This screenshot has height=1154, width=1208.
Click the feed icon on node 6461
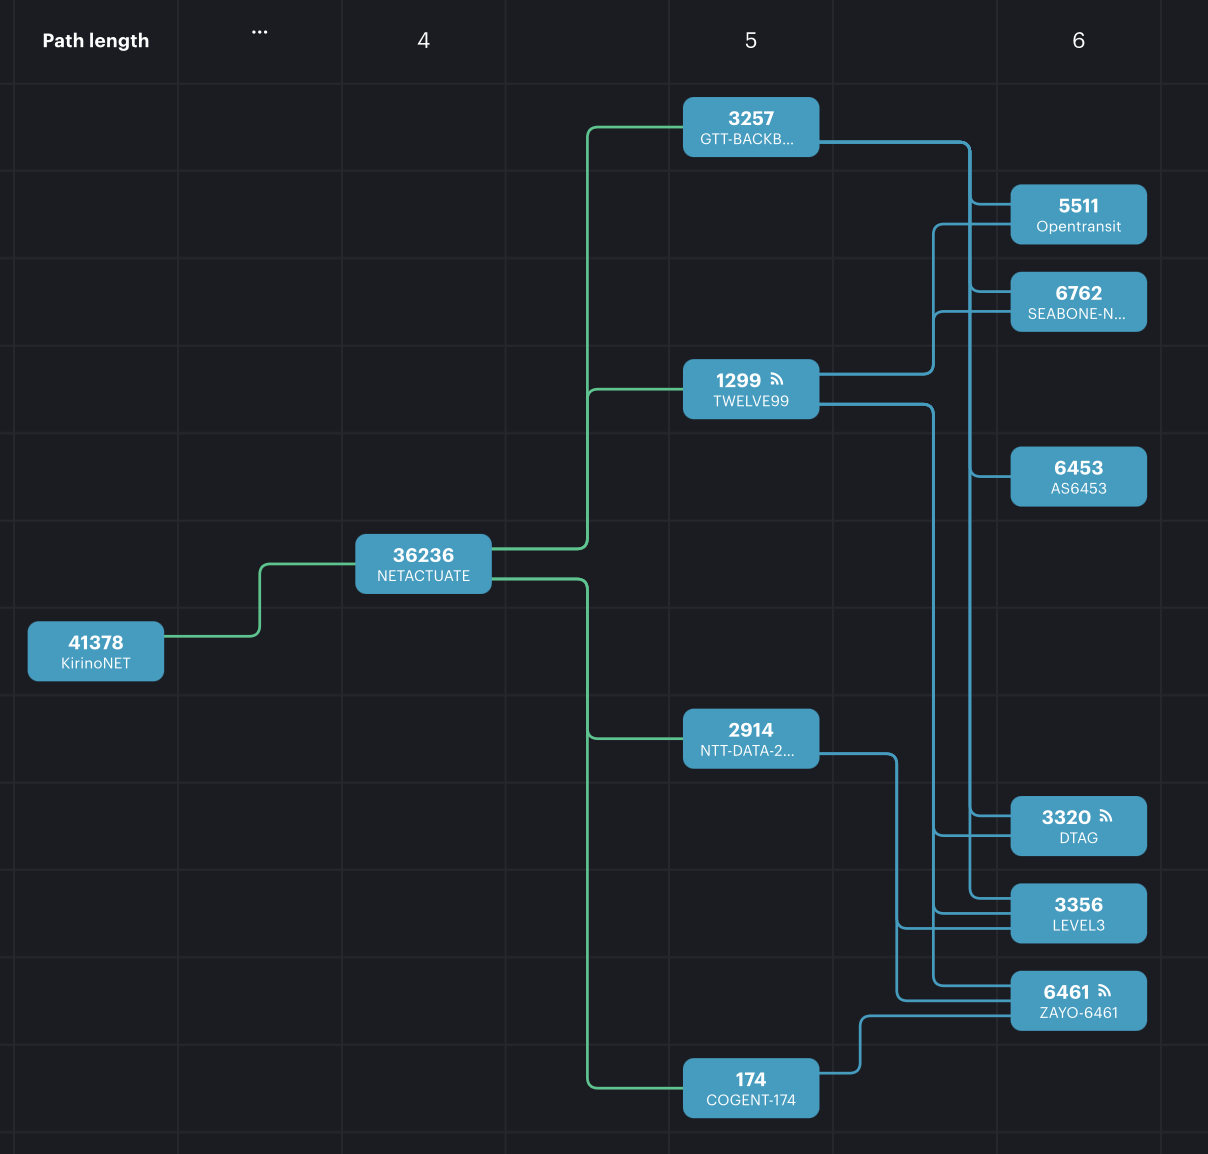coord(1104,991)
